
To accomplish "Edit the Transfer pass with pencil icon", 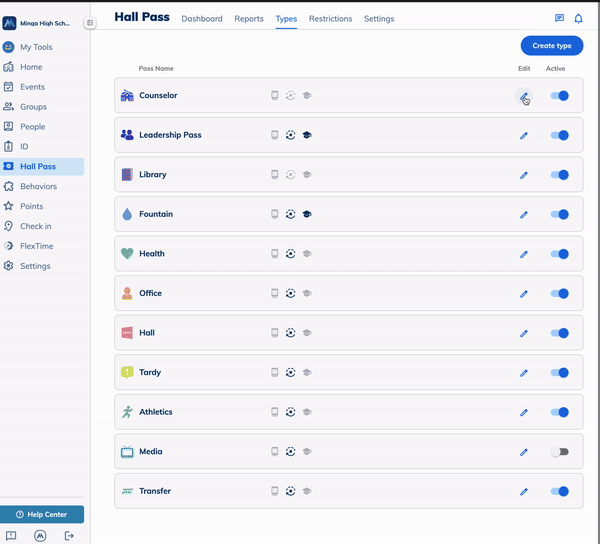I will coord(523,492).
